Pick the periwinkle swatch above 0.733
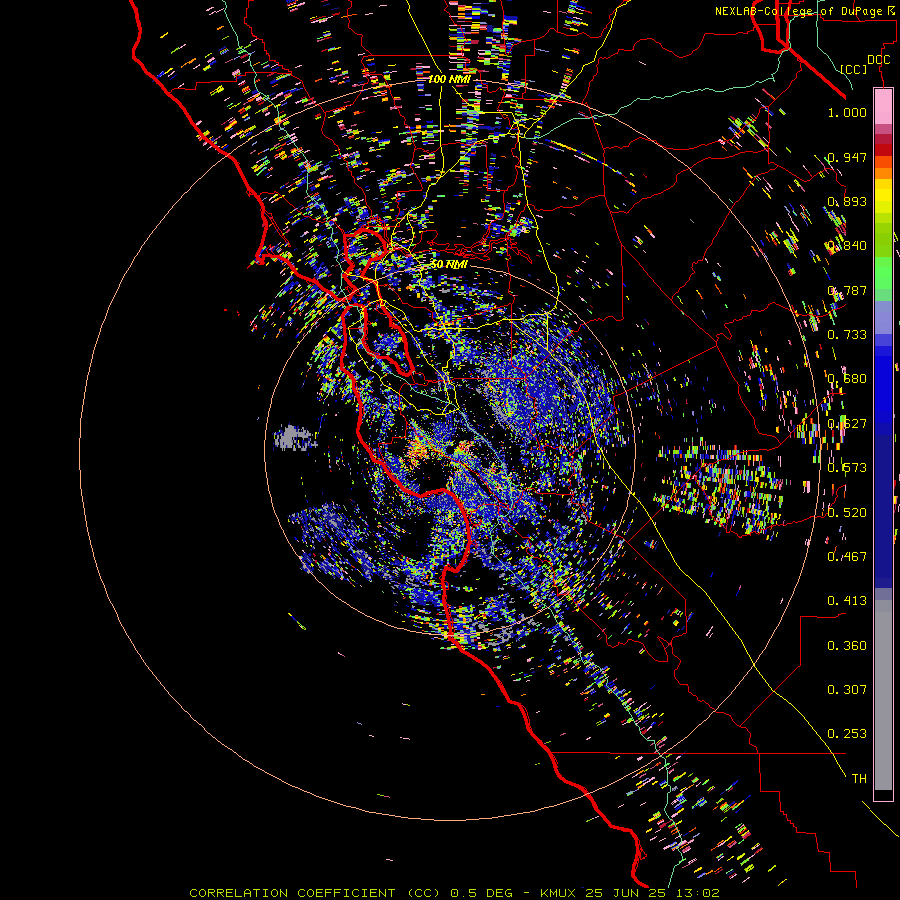The image size is (900, 900). click(x=883, y=317)
